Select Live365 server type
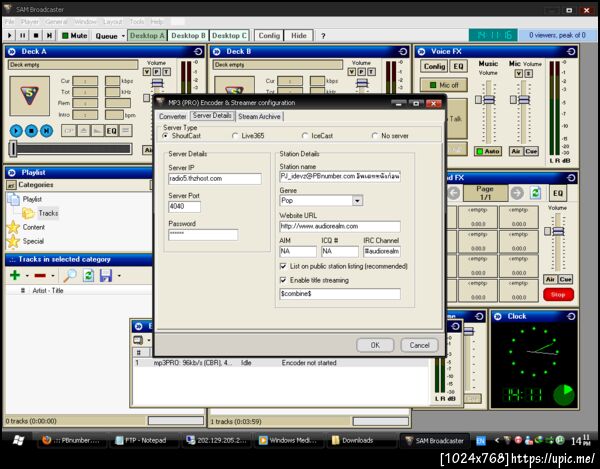 [248, 136]
